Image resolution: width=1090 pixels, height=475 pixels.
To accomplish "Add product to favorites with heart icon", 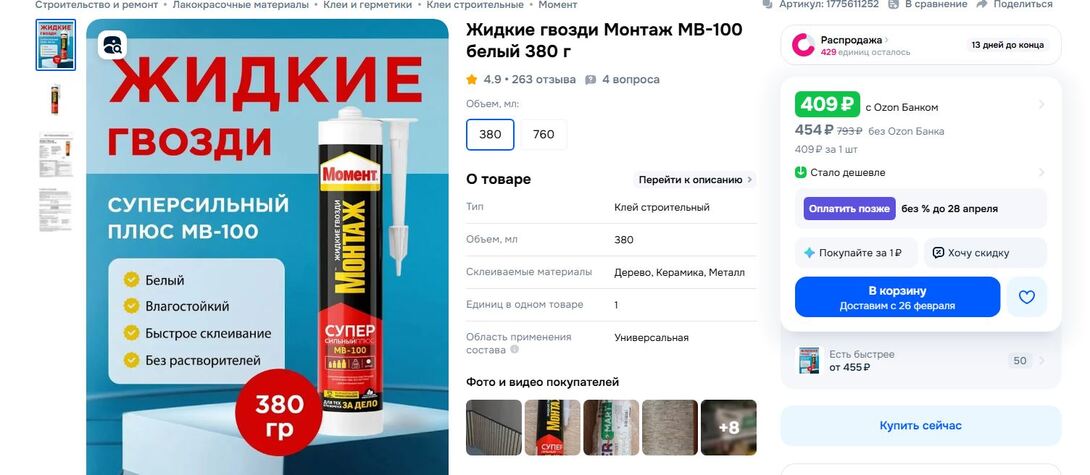I will (1027, 297).
